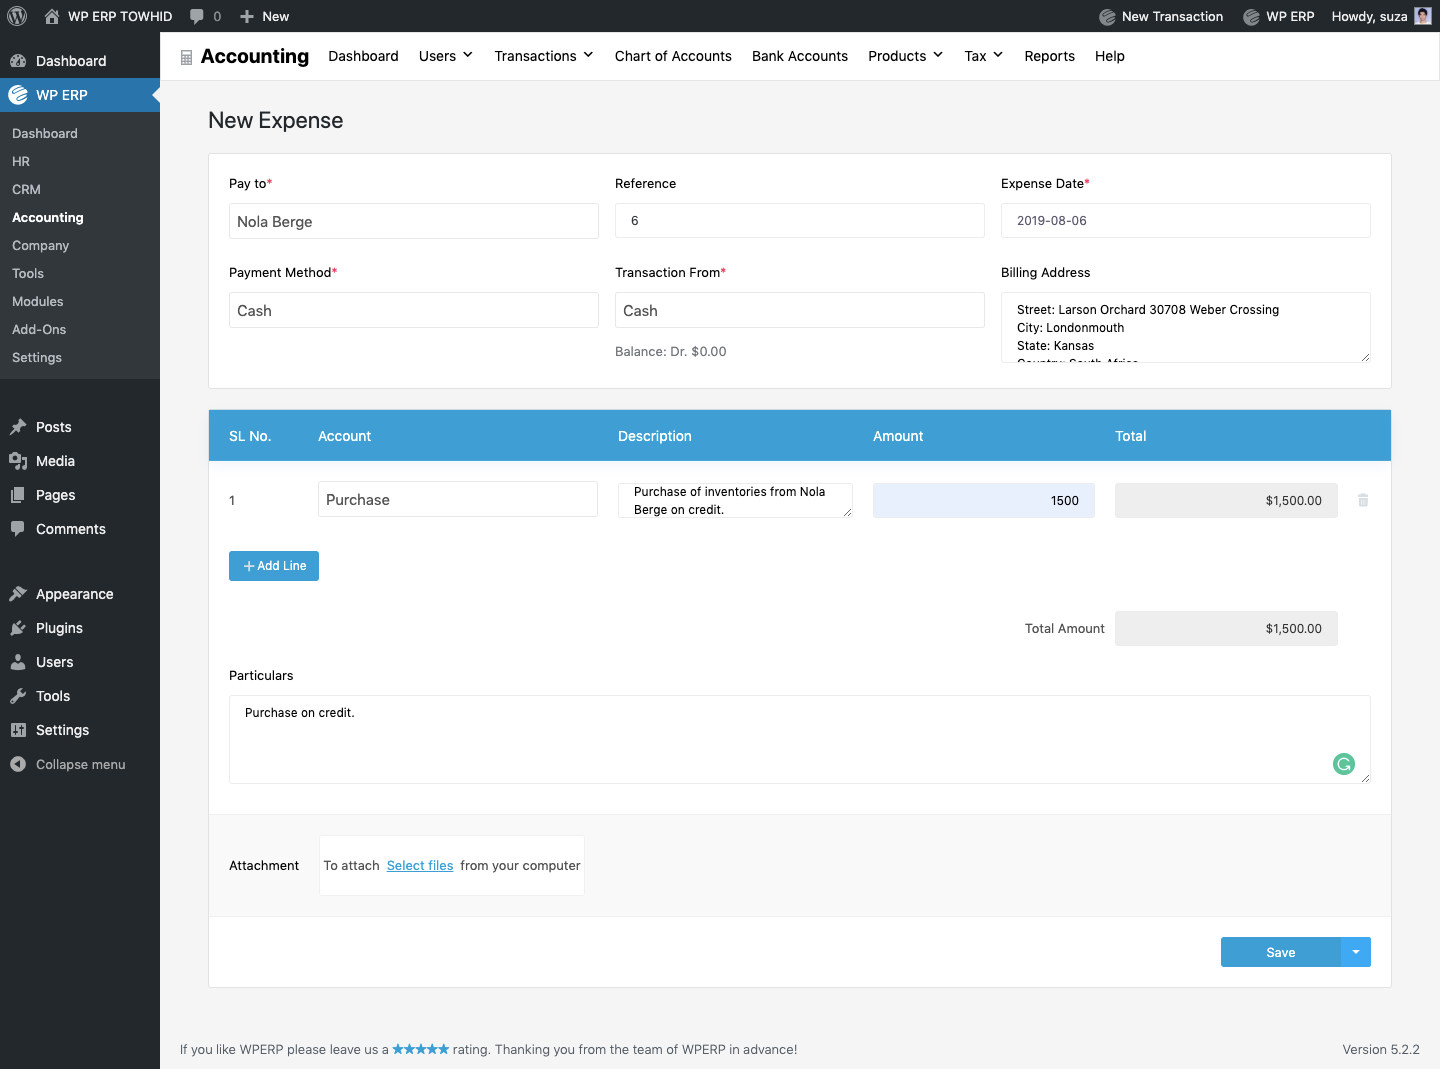Delete line 1 with the trash icon
Screen dimensions: 1440x1069
click(x=1363, y=500)
